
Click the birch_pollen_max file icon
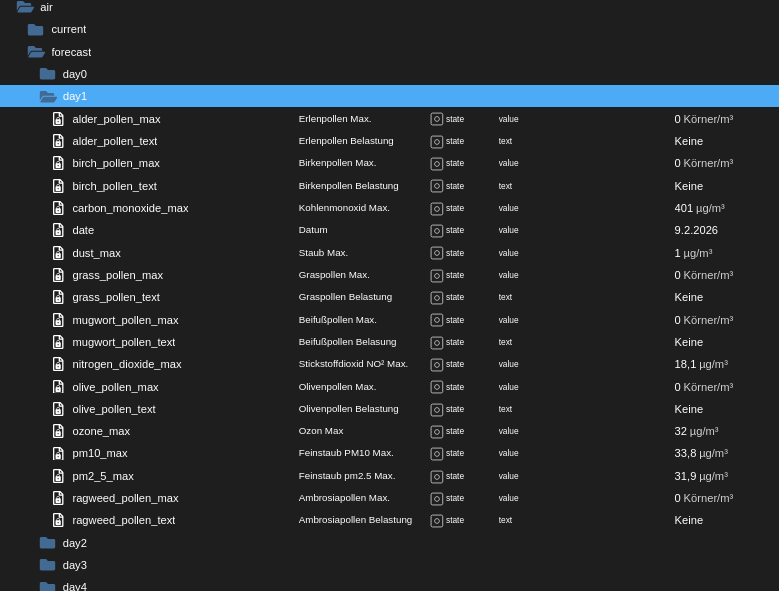click(58, 163)
